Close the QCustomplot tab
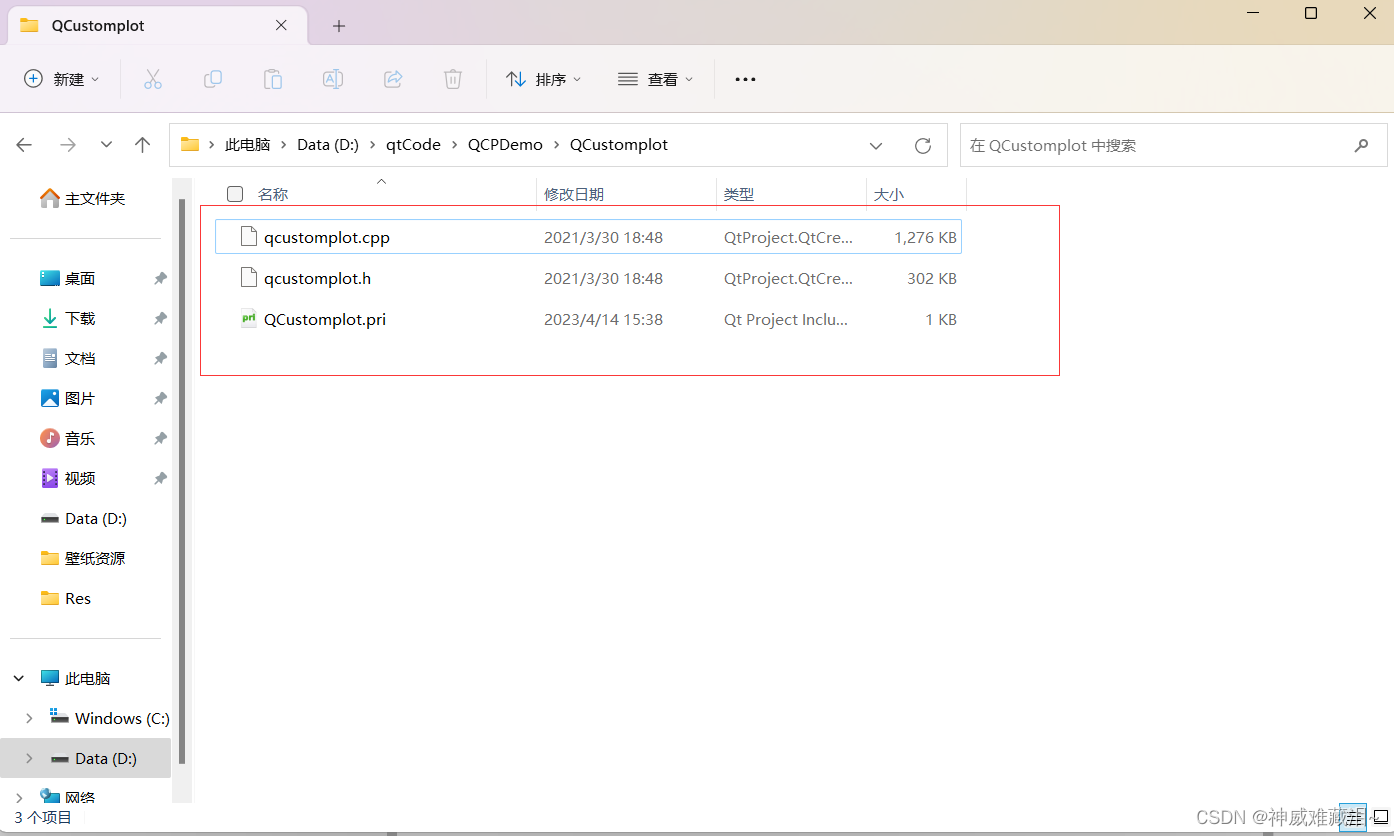1394x836 pixels. (x=282, y=26)
